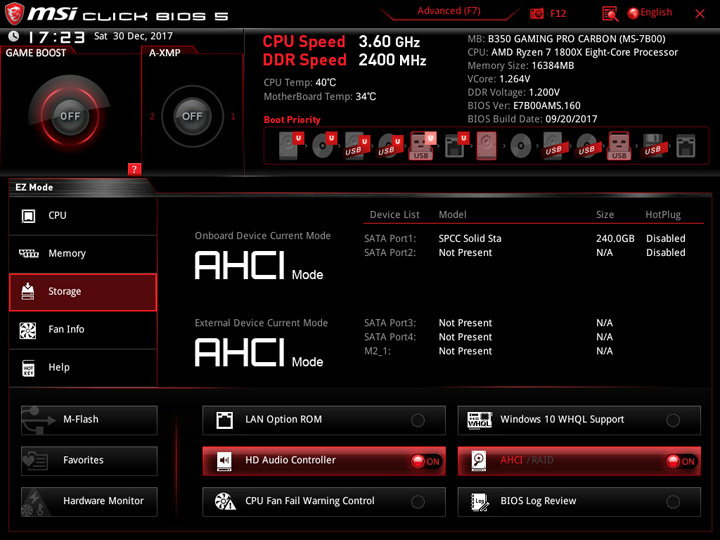The width and height of the screenshot is (720, 540).
Task: Click the 'SPCC Solid Sta' model entry
Action: coord(470,238)
